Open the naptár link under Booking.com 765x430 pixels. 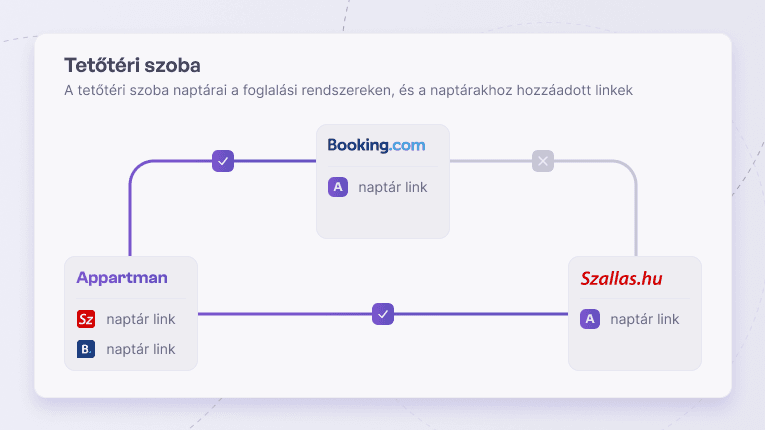(393, 187)
